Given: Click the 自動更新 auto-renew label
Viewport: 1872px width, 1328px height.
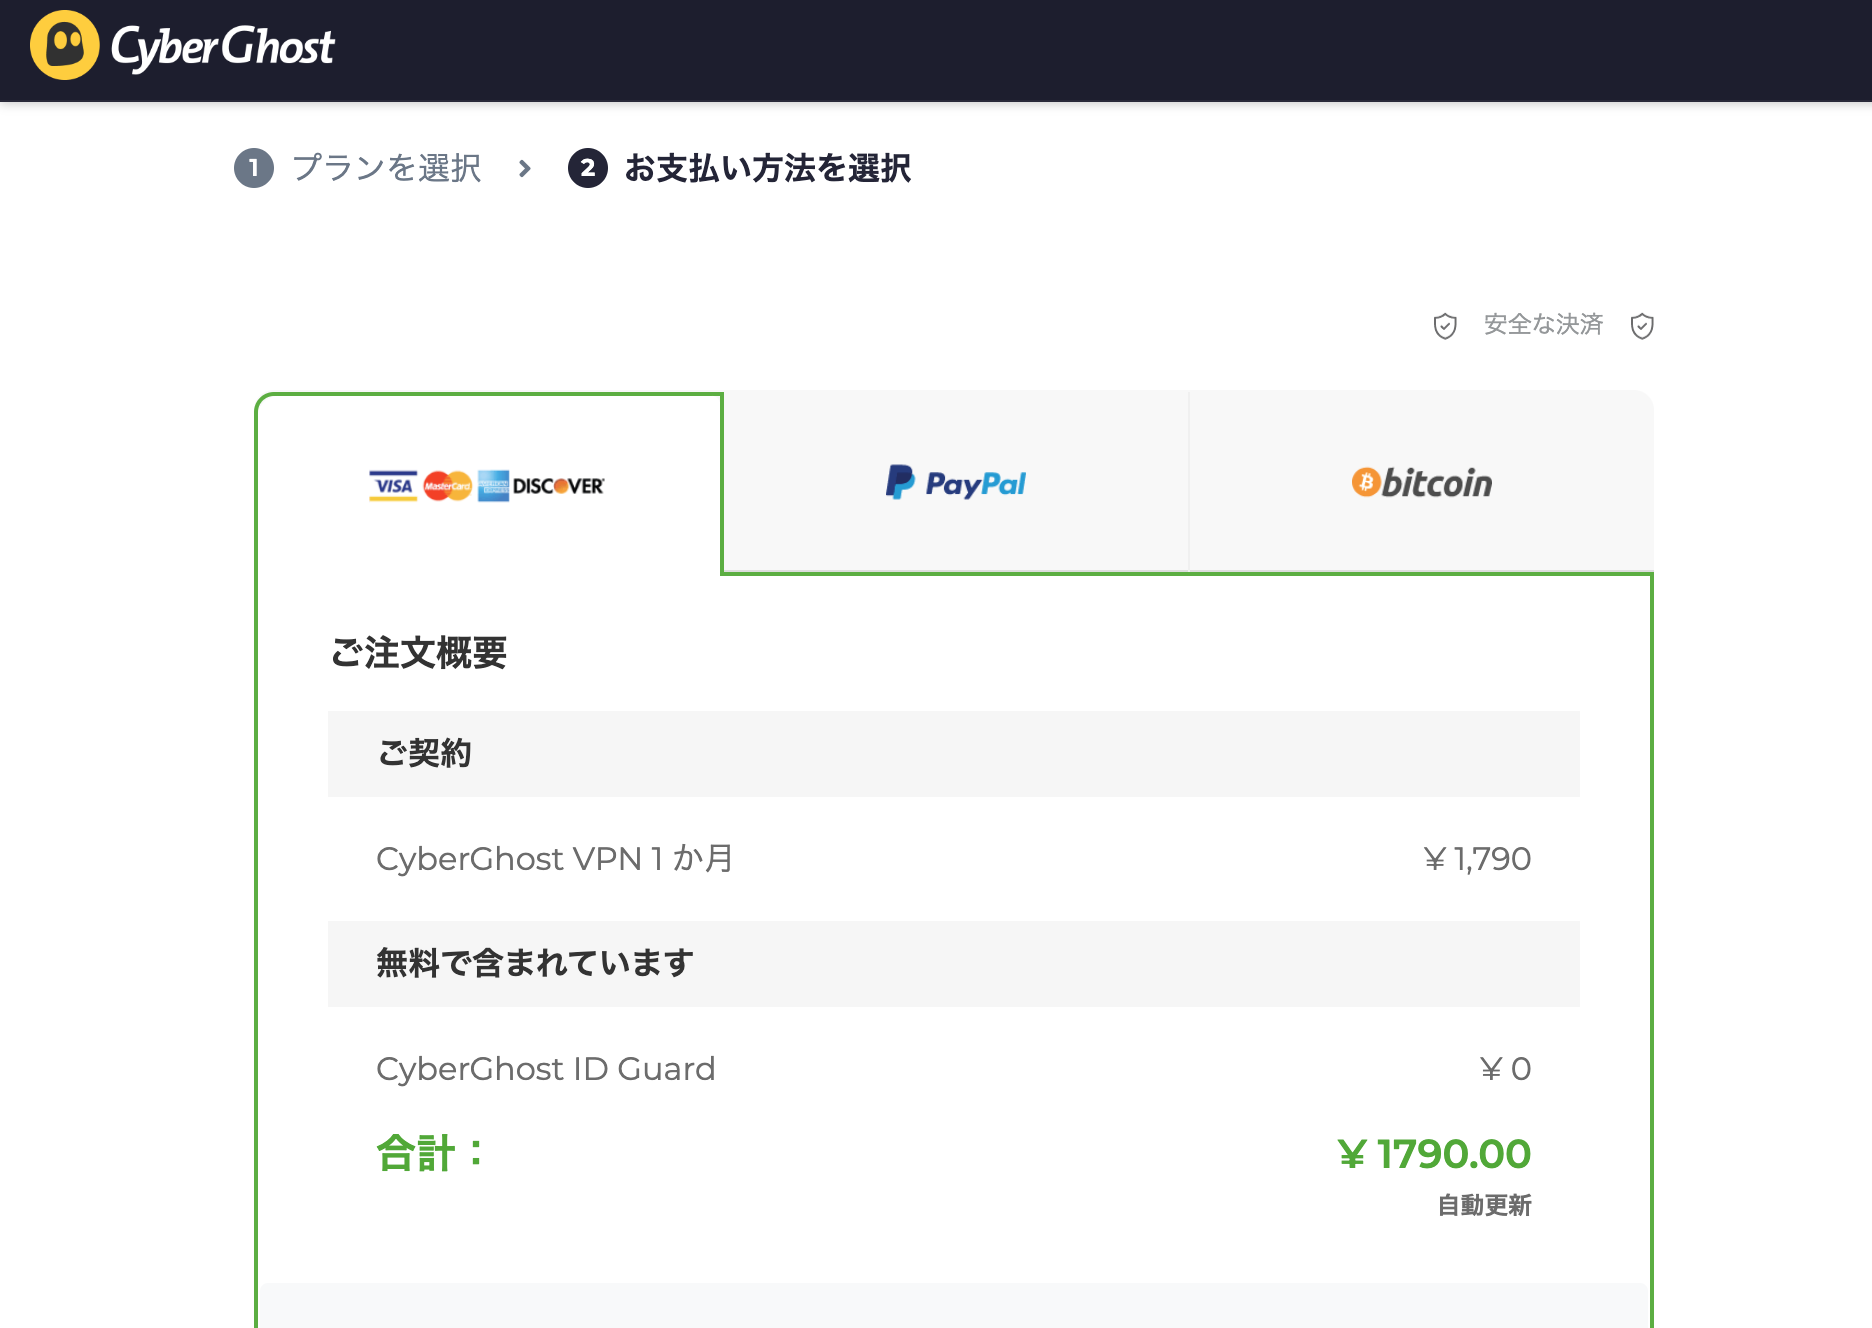Looking at the screenshot, I should coord(1484,1205).
